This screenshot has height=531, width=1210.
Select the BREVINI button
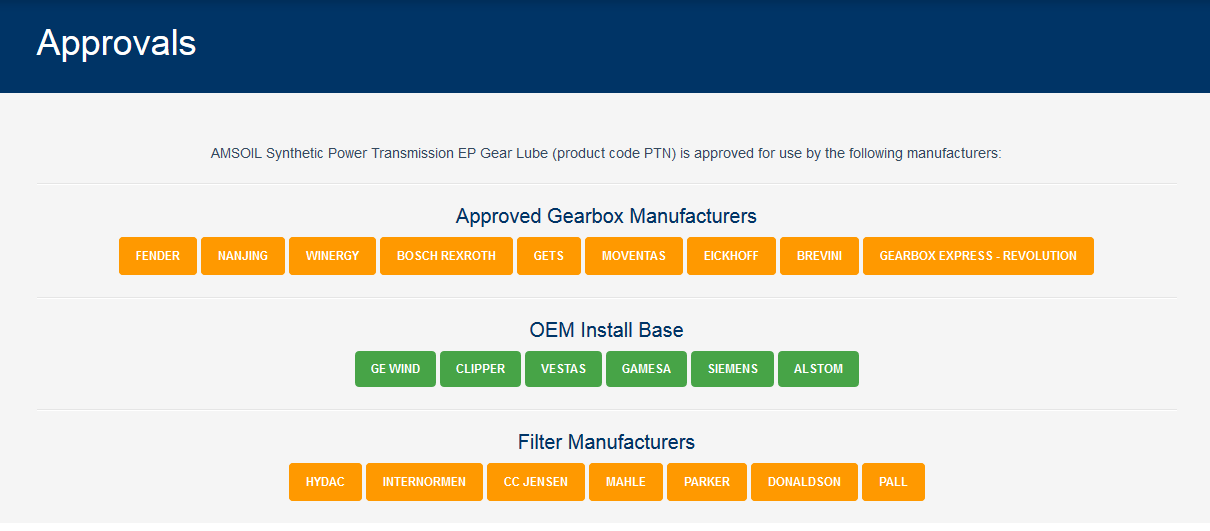point(819,256)
